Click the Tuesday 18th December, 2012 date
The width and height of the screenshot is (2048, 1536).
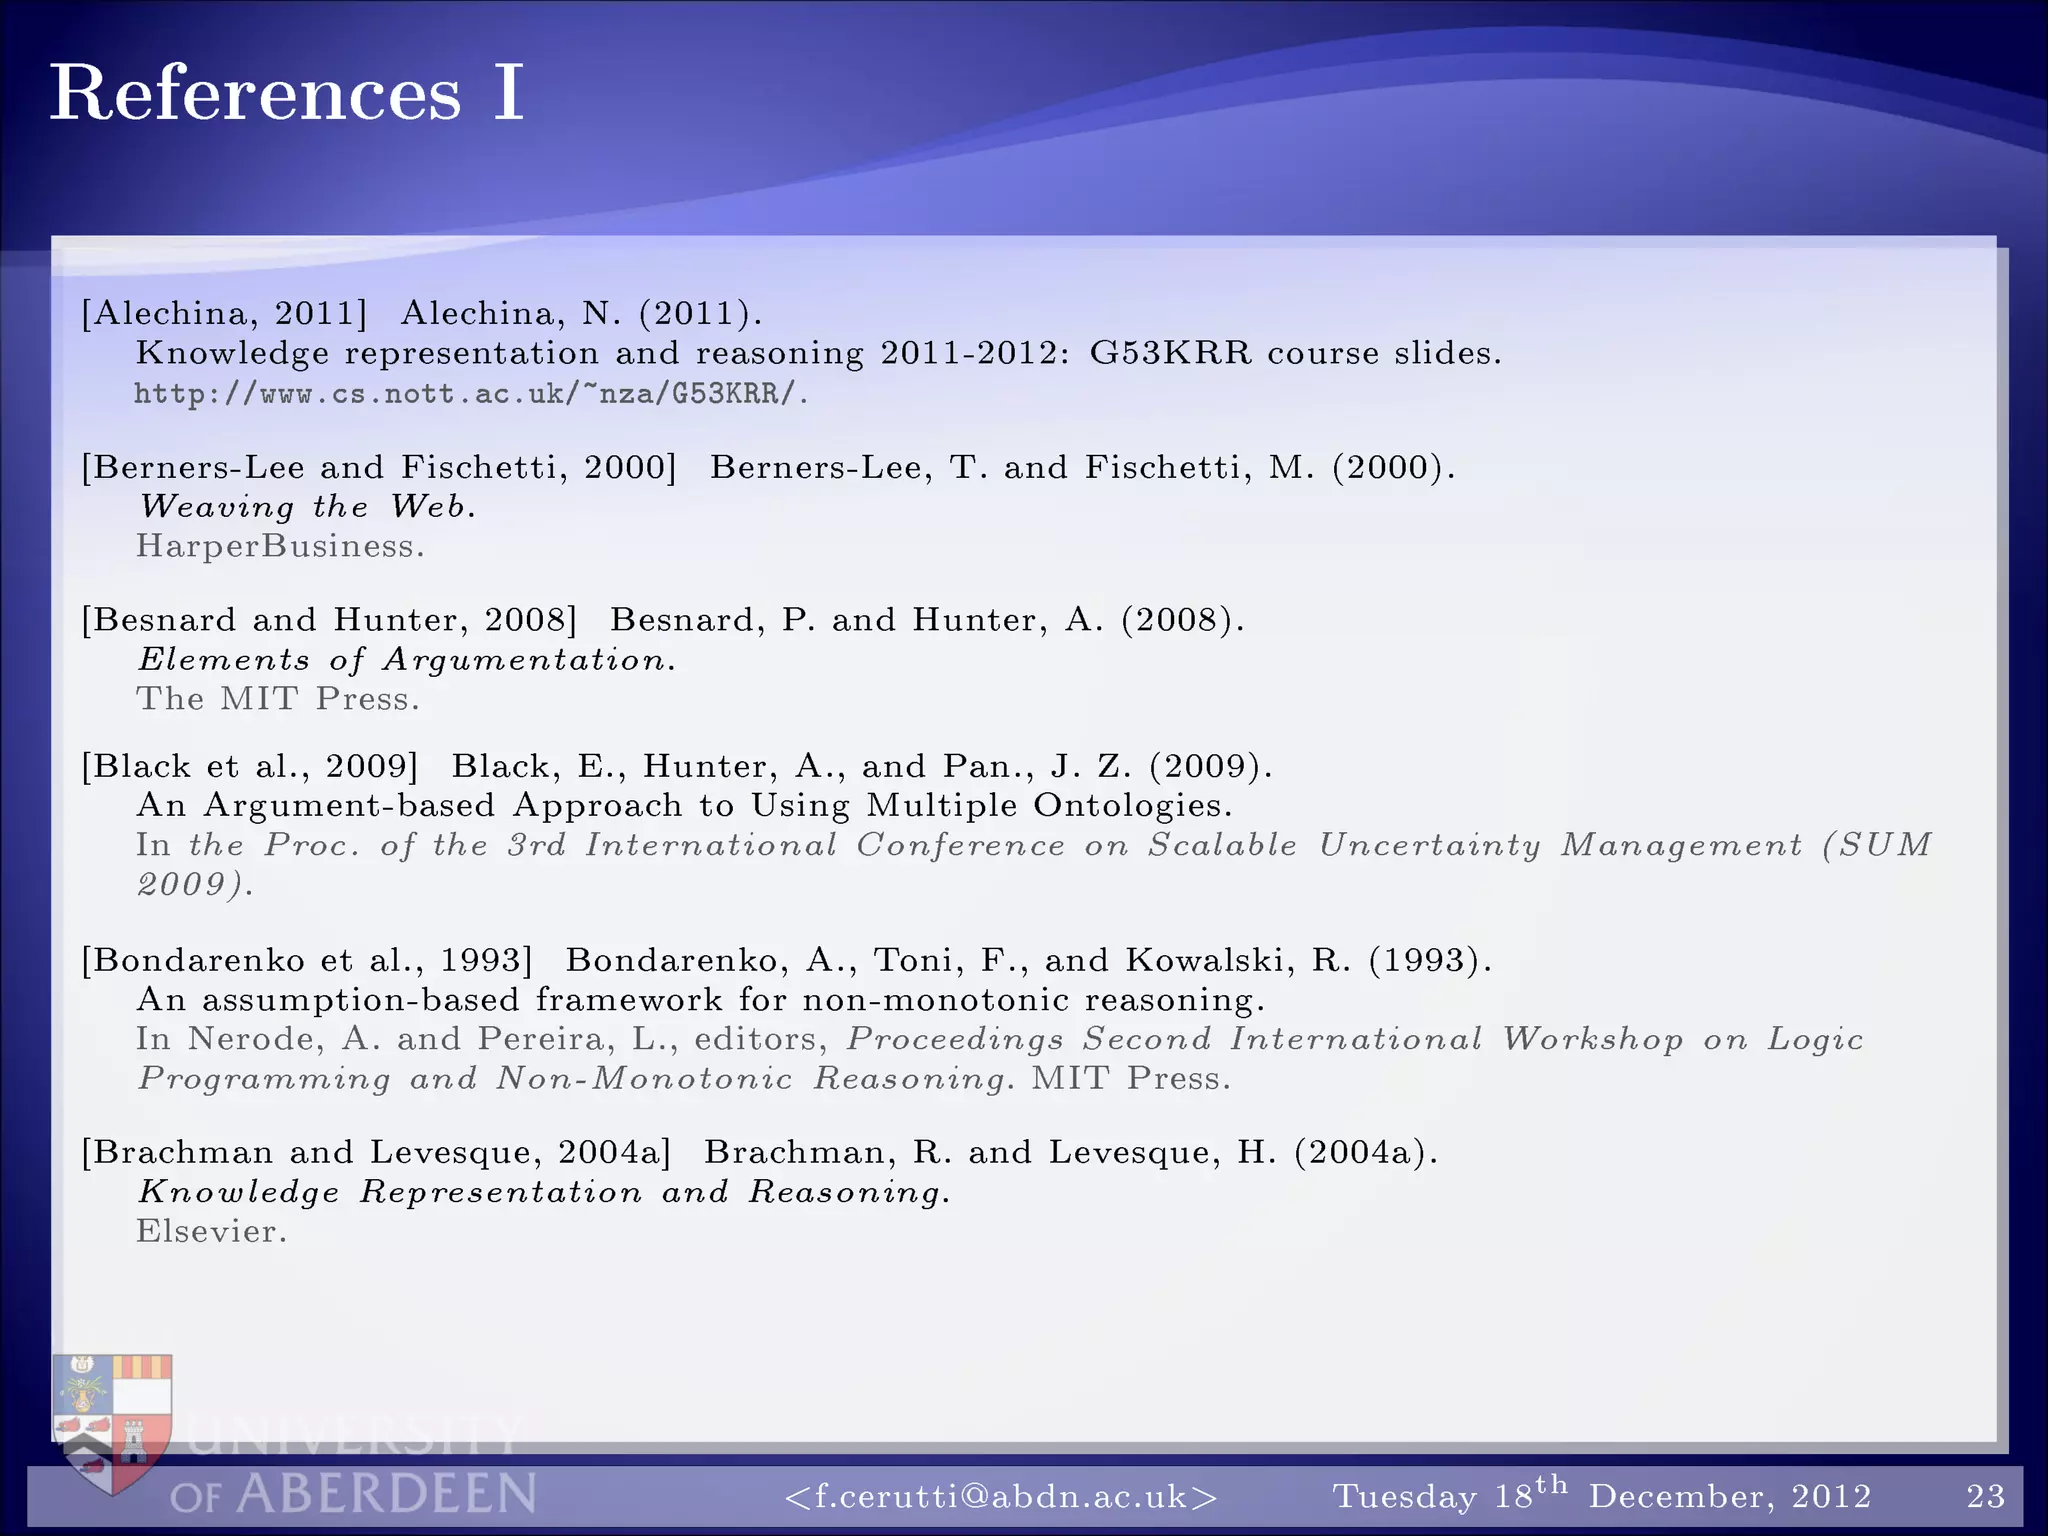coord(1602,1494)
